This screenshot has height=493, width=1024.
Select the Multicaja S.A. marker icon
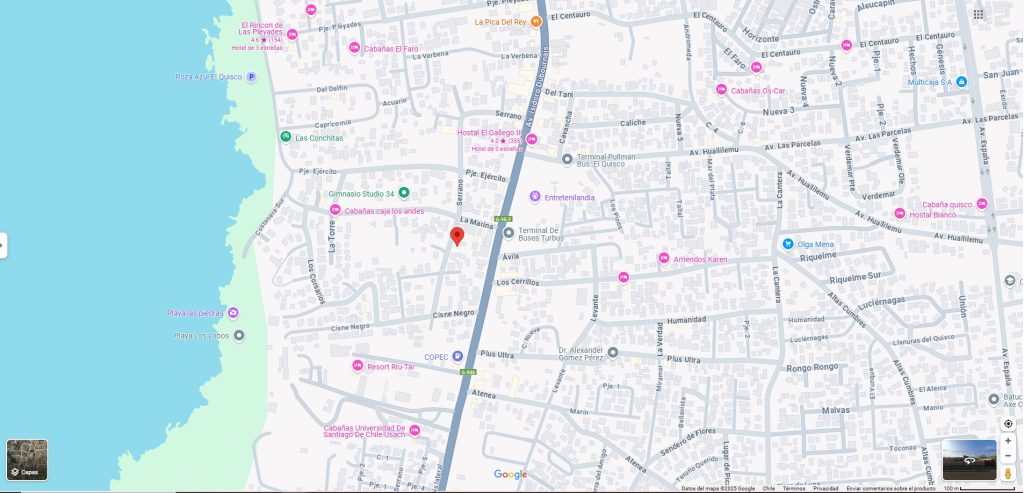click(x=961, y=82)
